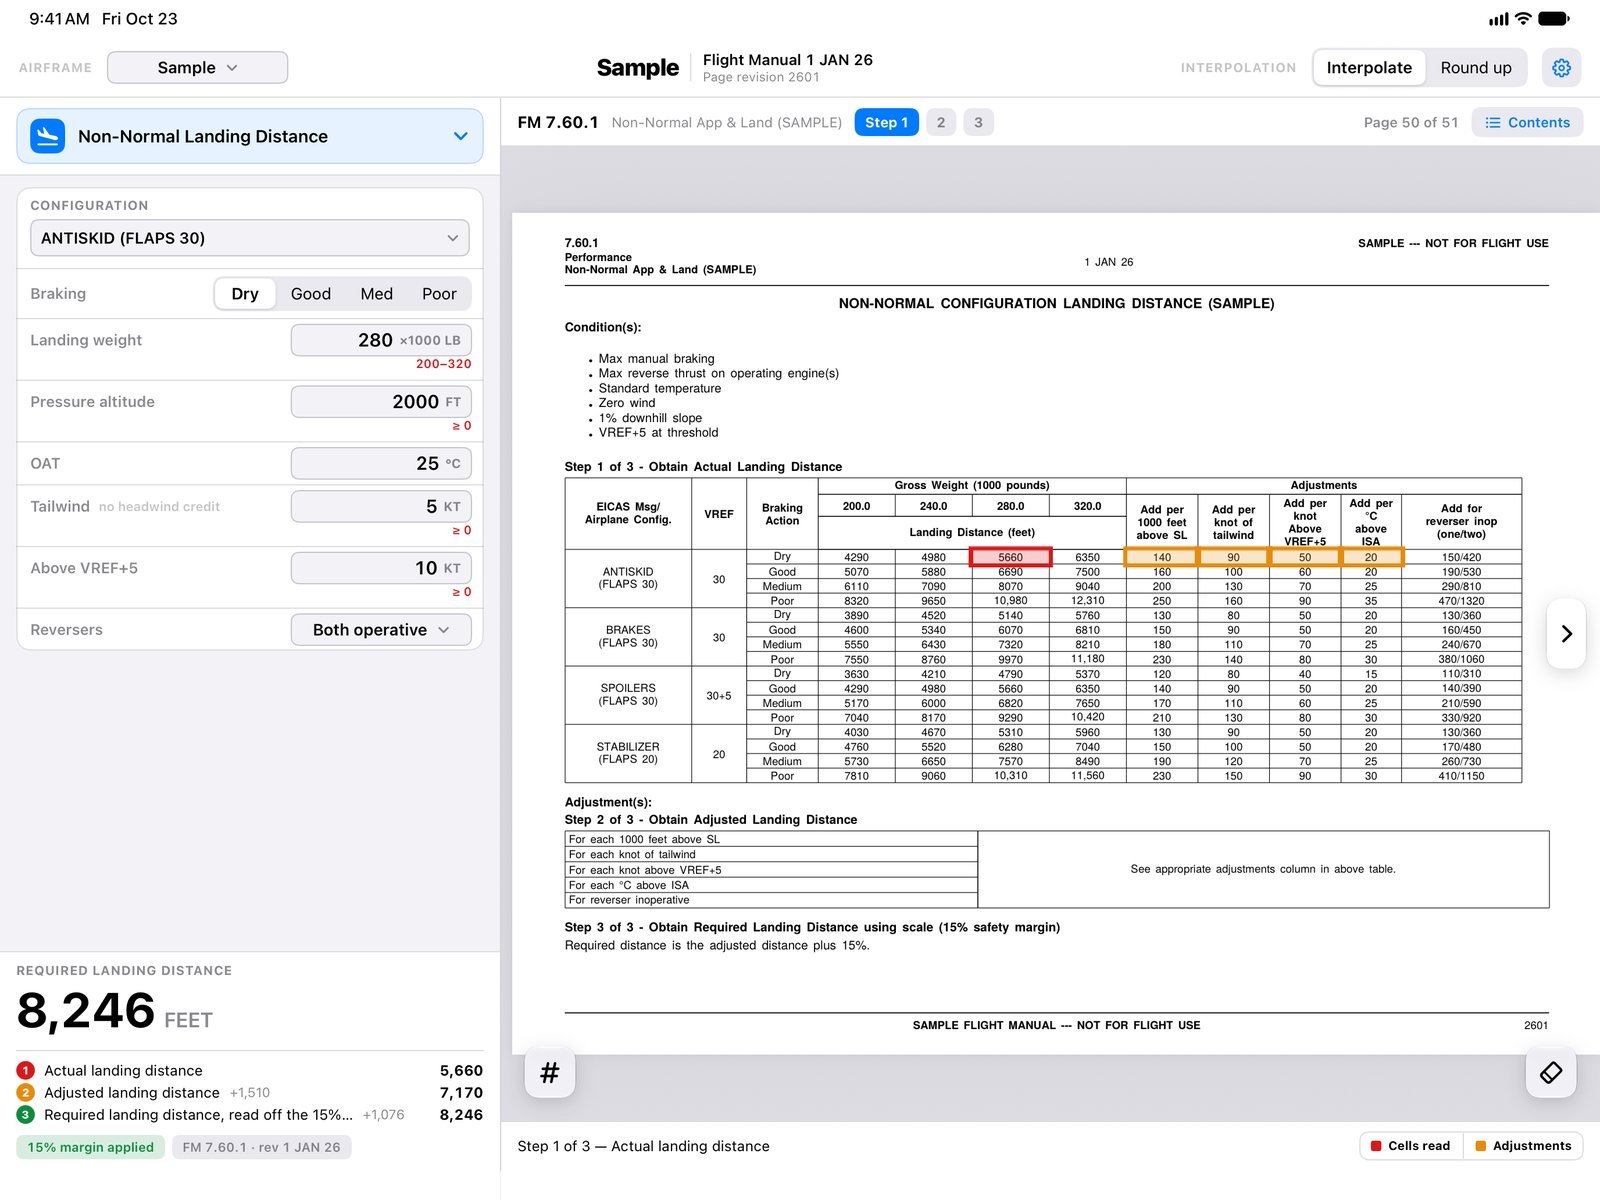This screenshot has height=1200, width=1600.
Task: Tap the highlighted 140 adjustment cell
Action: [1161, 557]
